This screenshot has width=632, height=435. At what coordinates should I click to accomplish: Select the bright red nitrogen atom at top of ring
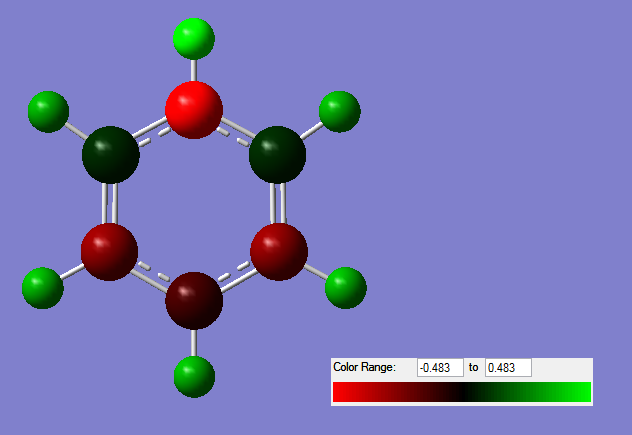(194, 110)
